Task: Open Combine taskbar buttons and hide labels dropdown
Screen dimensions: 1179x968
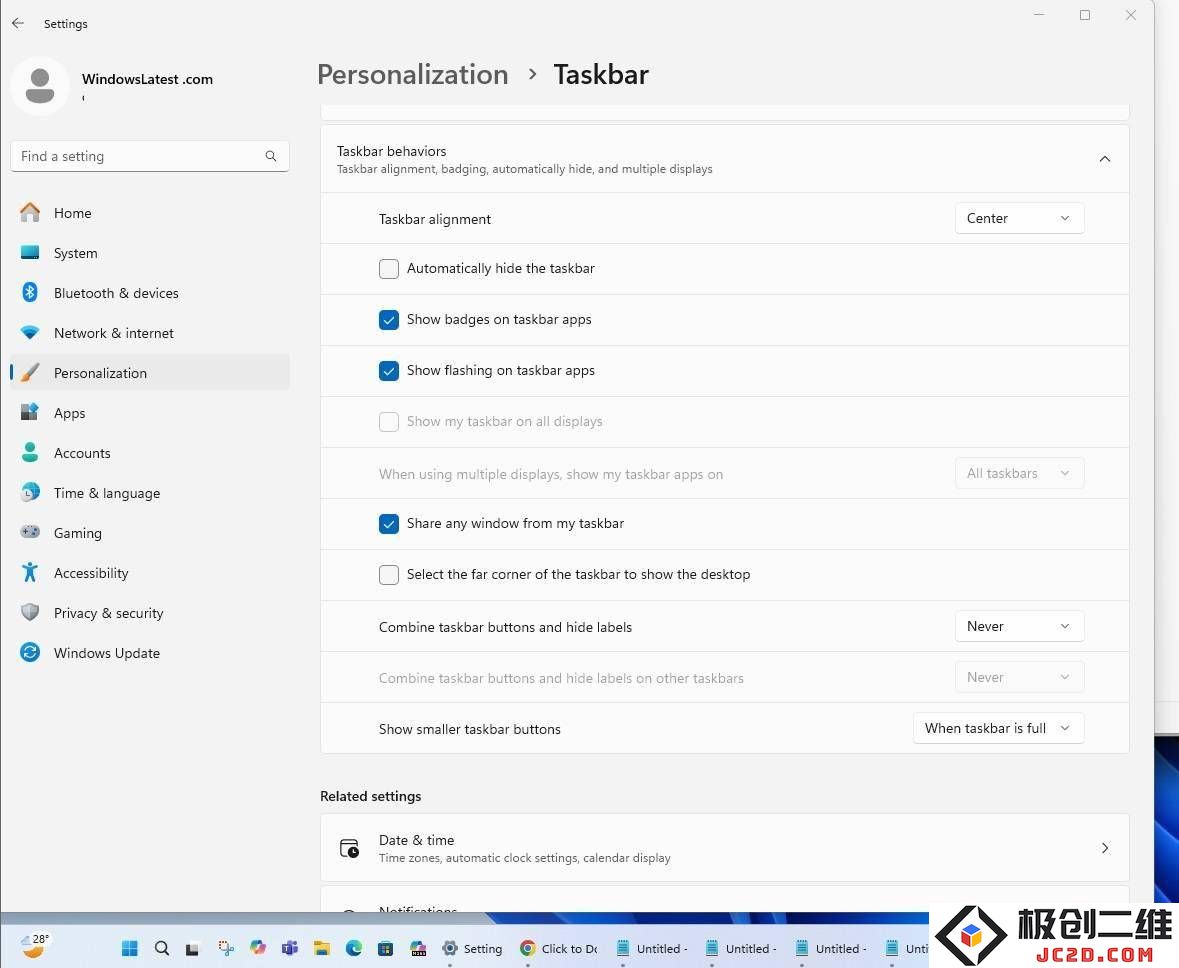Action: point(1019,627)
